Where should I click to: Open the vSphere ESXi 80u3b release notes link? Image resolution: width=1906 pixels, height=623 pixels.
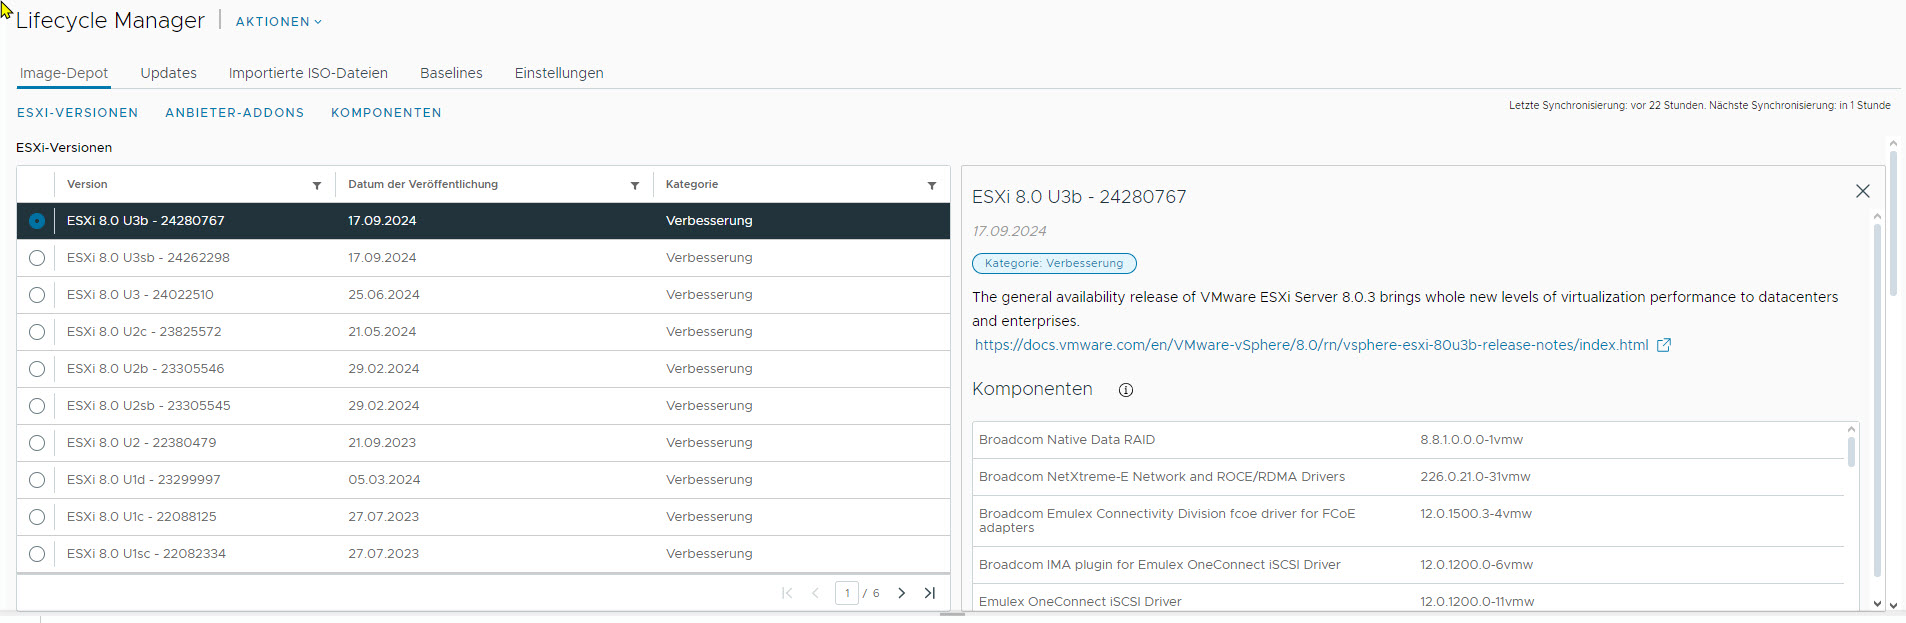point(1311,345)
